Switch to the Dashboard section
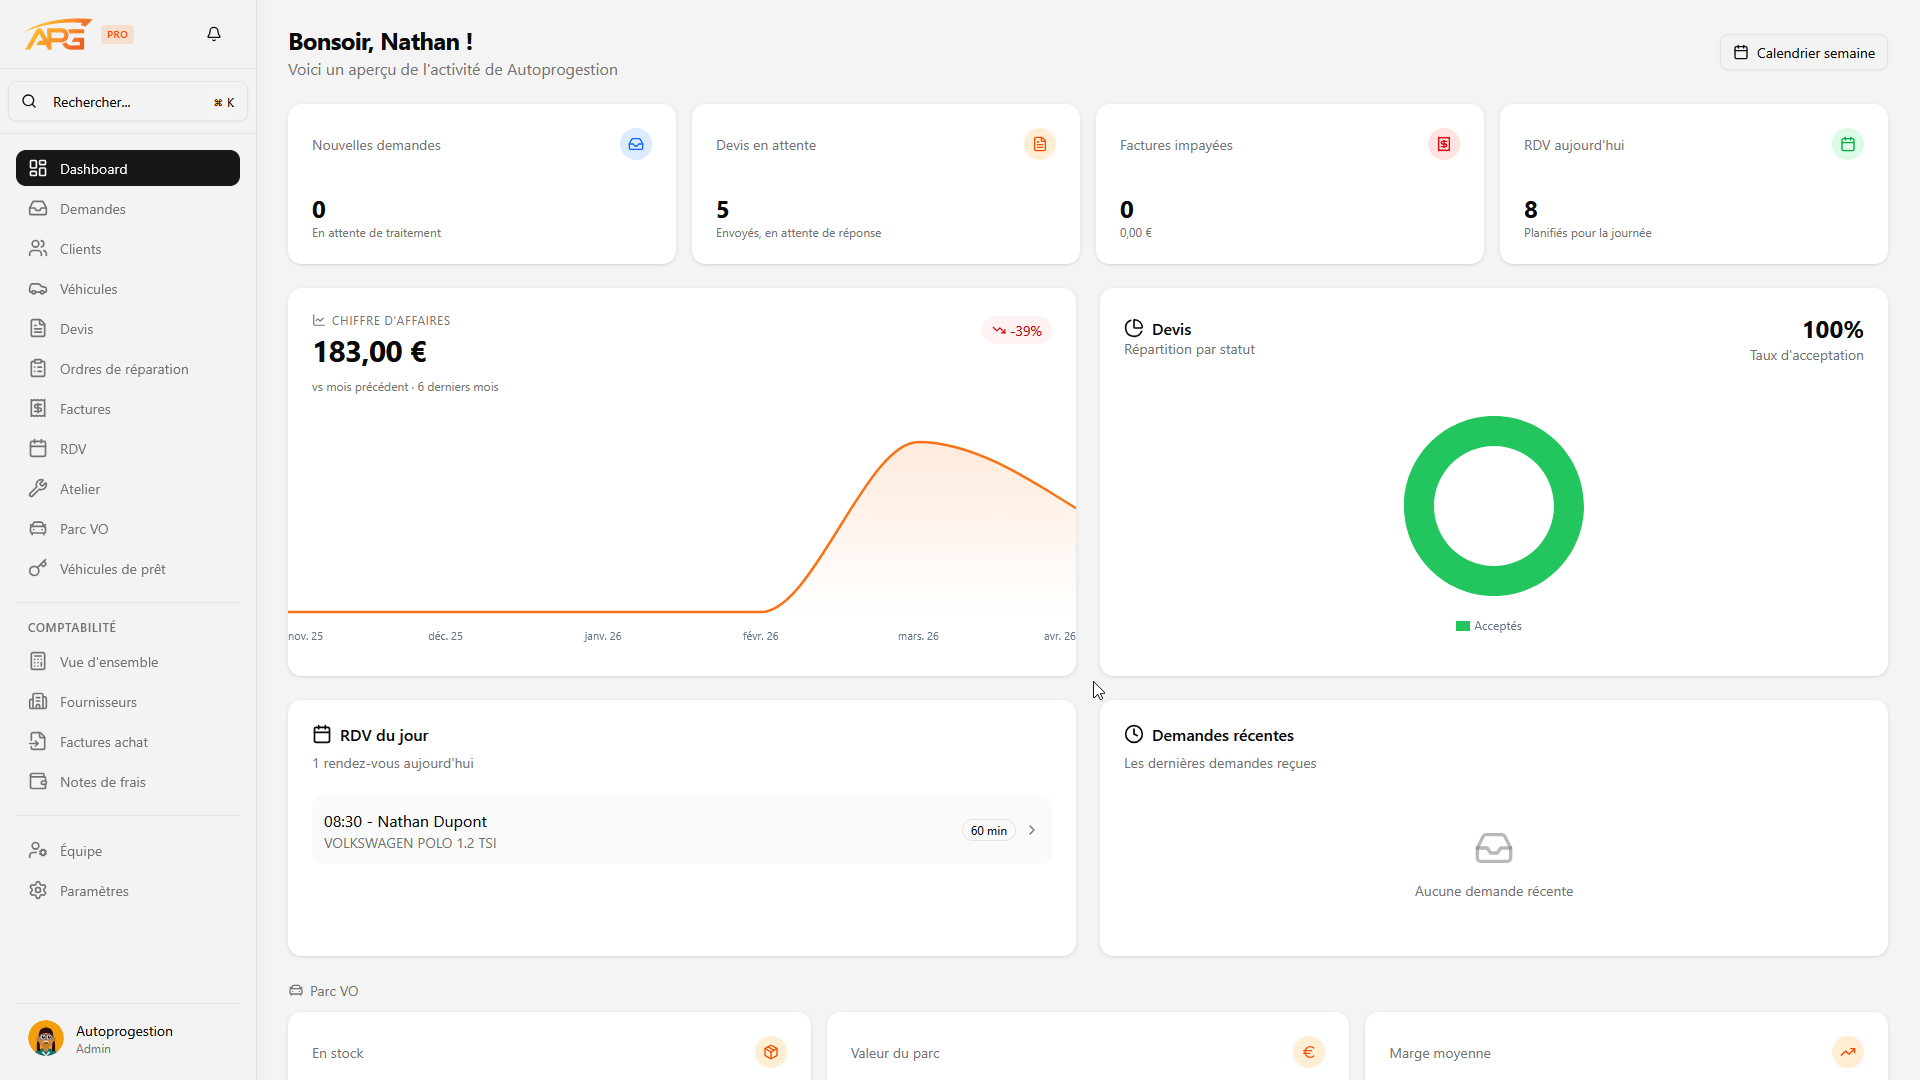This screenshot has height=1080, width=1920. 94,168
